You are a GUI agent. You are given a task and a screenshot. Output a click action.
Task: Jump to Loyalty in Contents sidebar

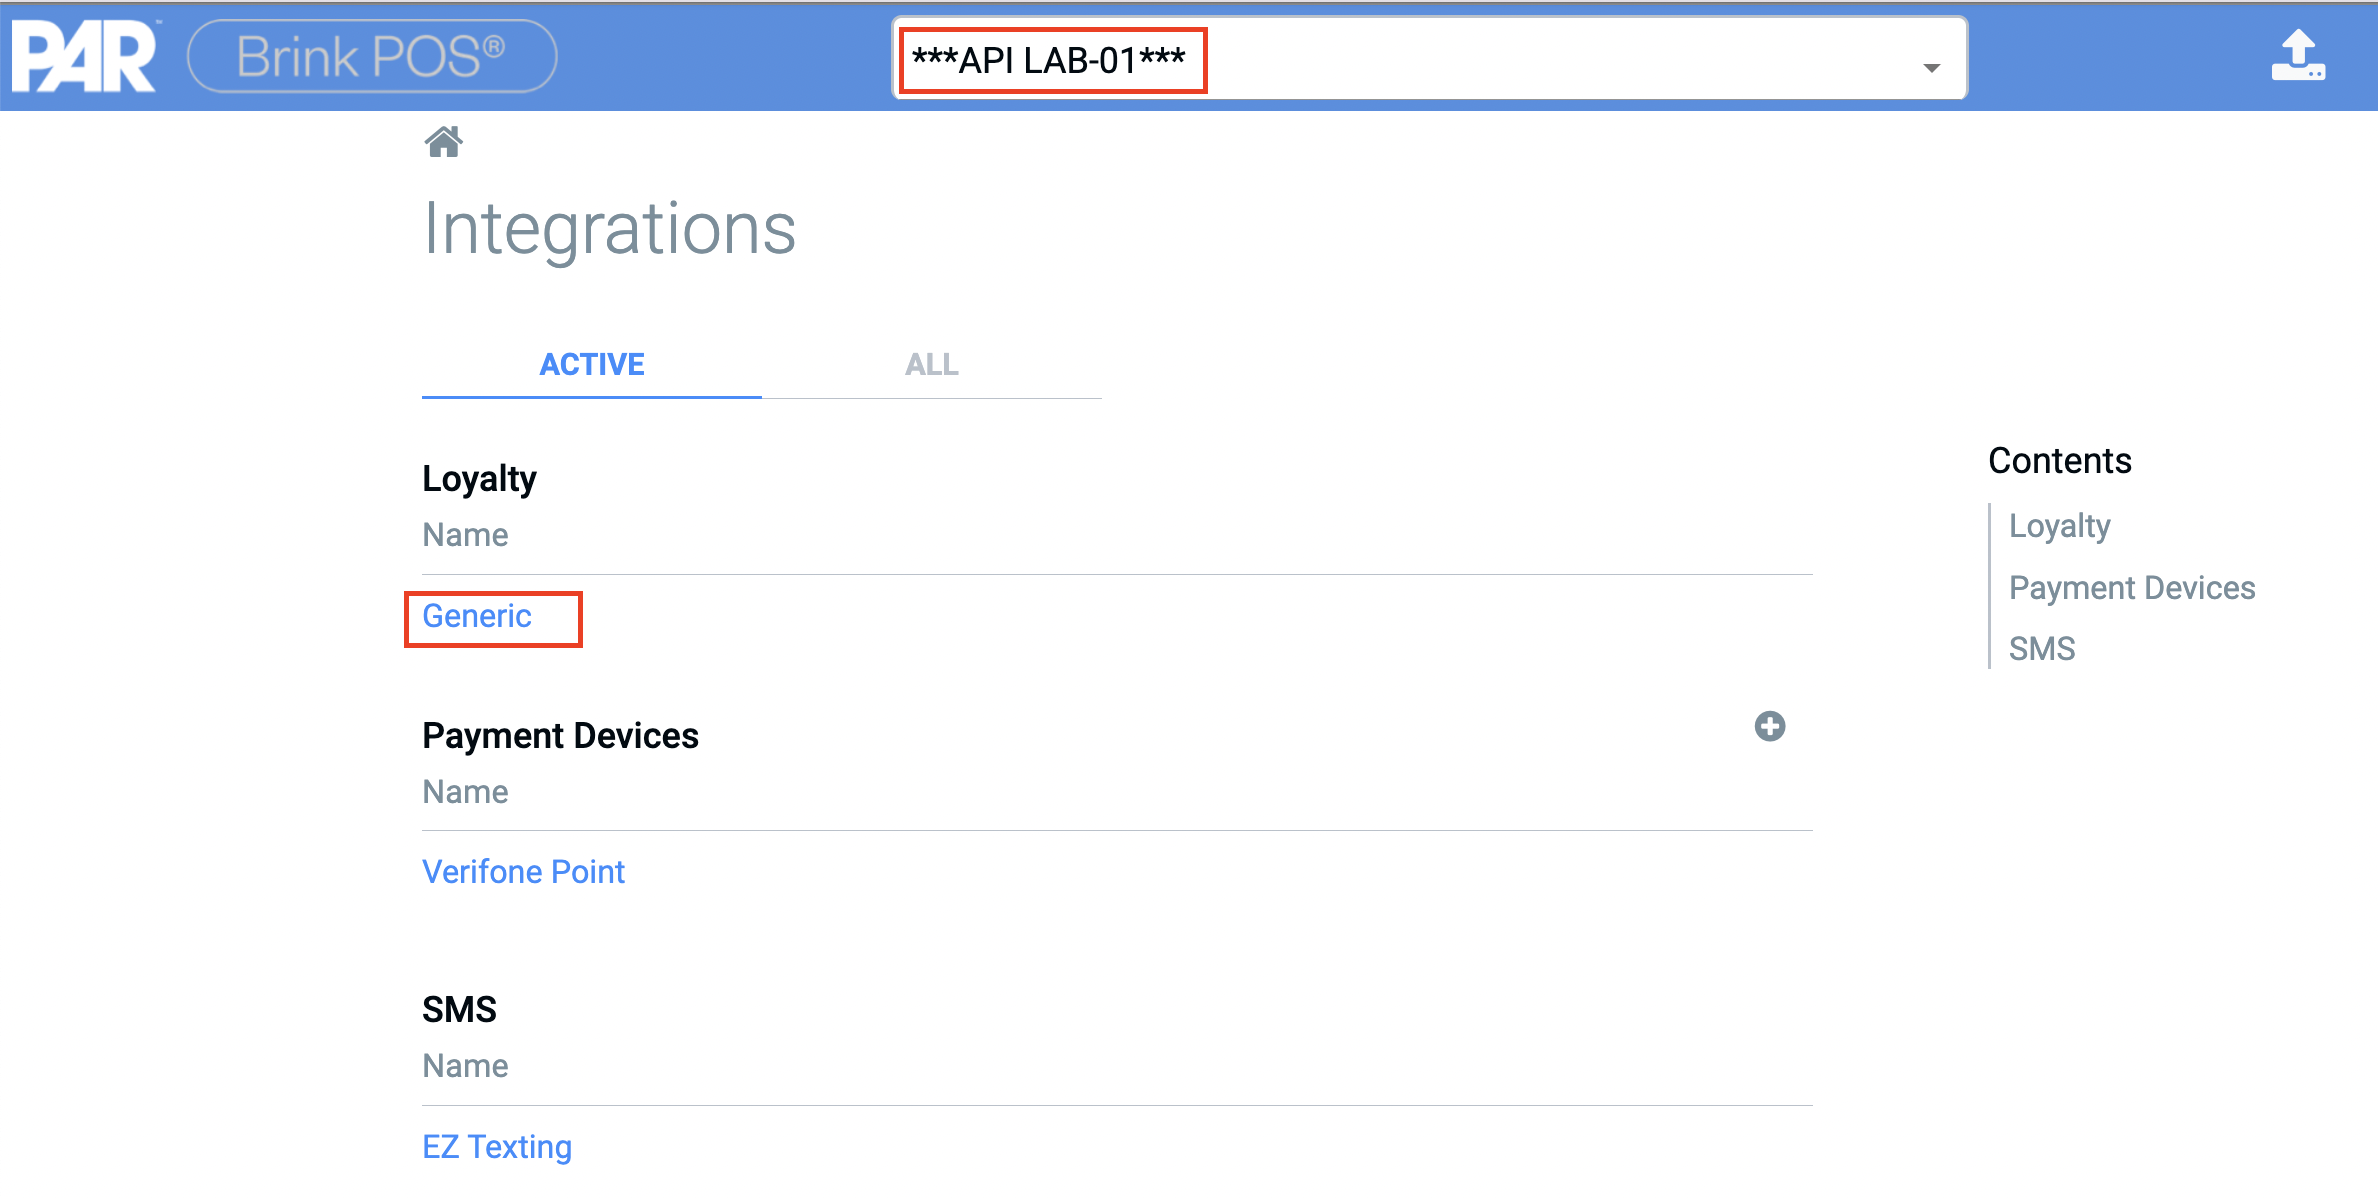tap(2059, 526)
